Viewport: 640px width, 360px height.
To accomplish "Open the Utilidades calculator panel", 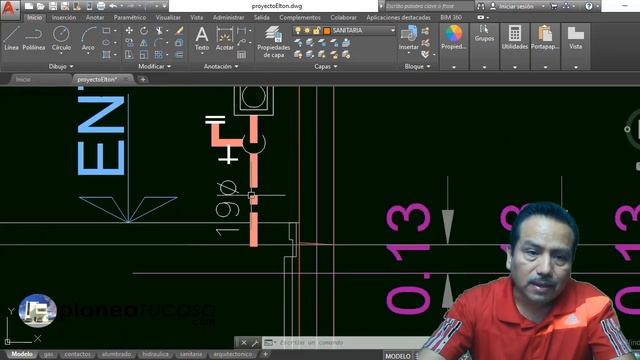I will pyautogui.click(x=515, y=38).
